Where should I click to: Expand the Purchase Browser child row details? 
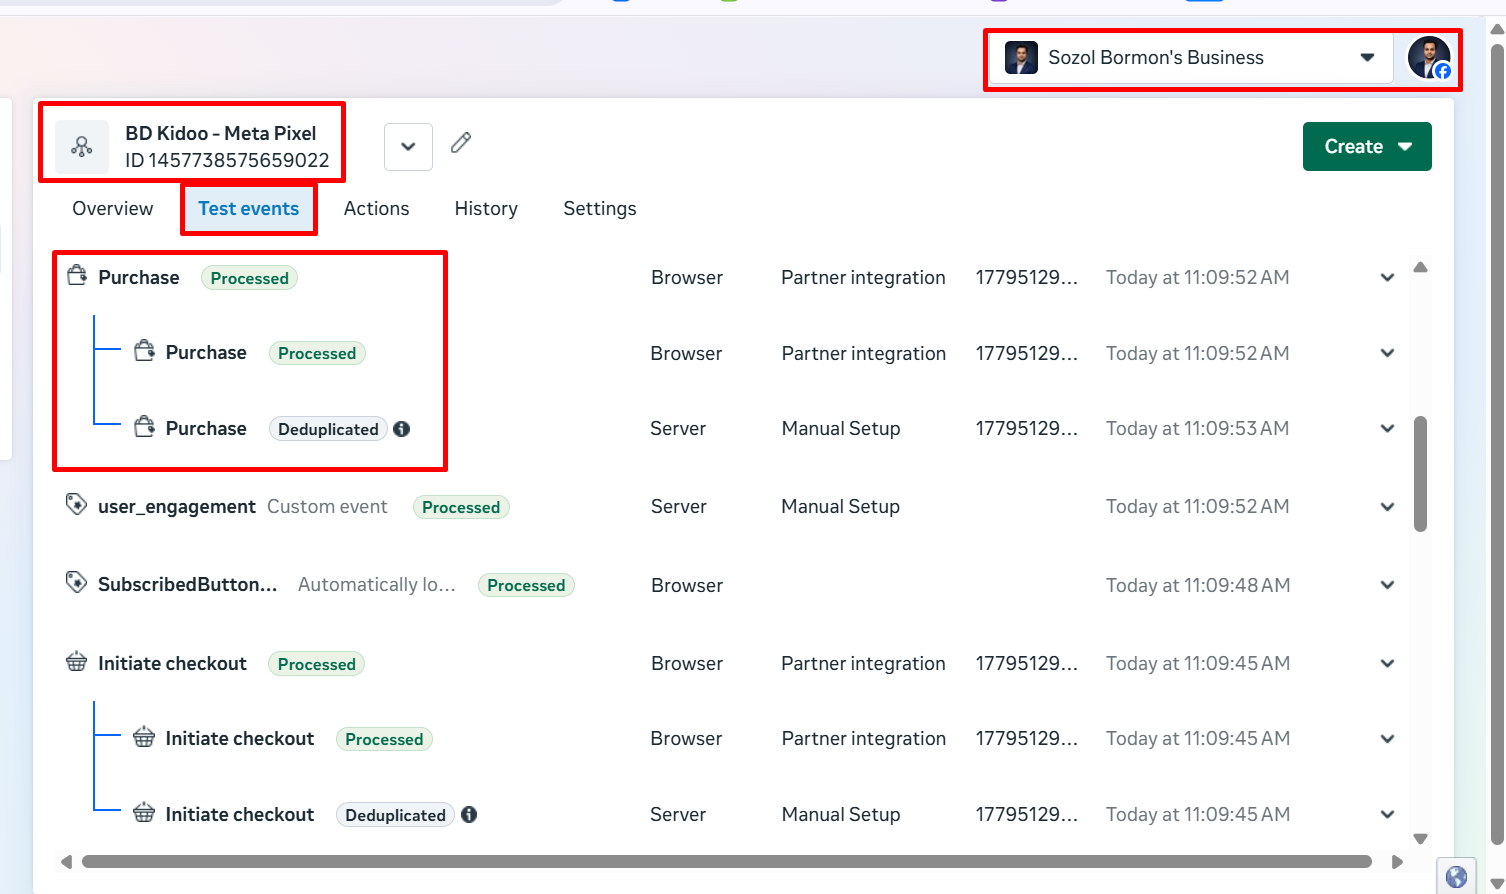[1387, 353]
